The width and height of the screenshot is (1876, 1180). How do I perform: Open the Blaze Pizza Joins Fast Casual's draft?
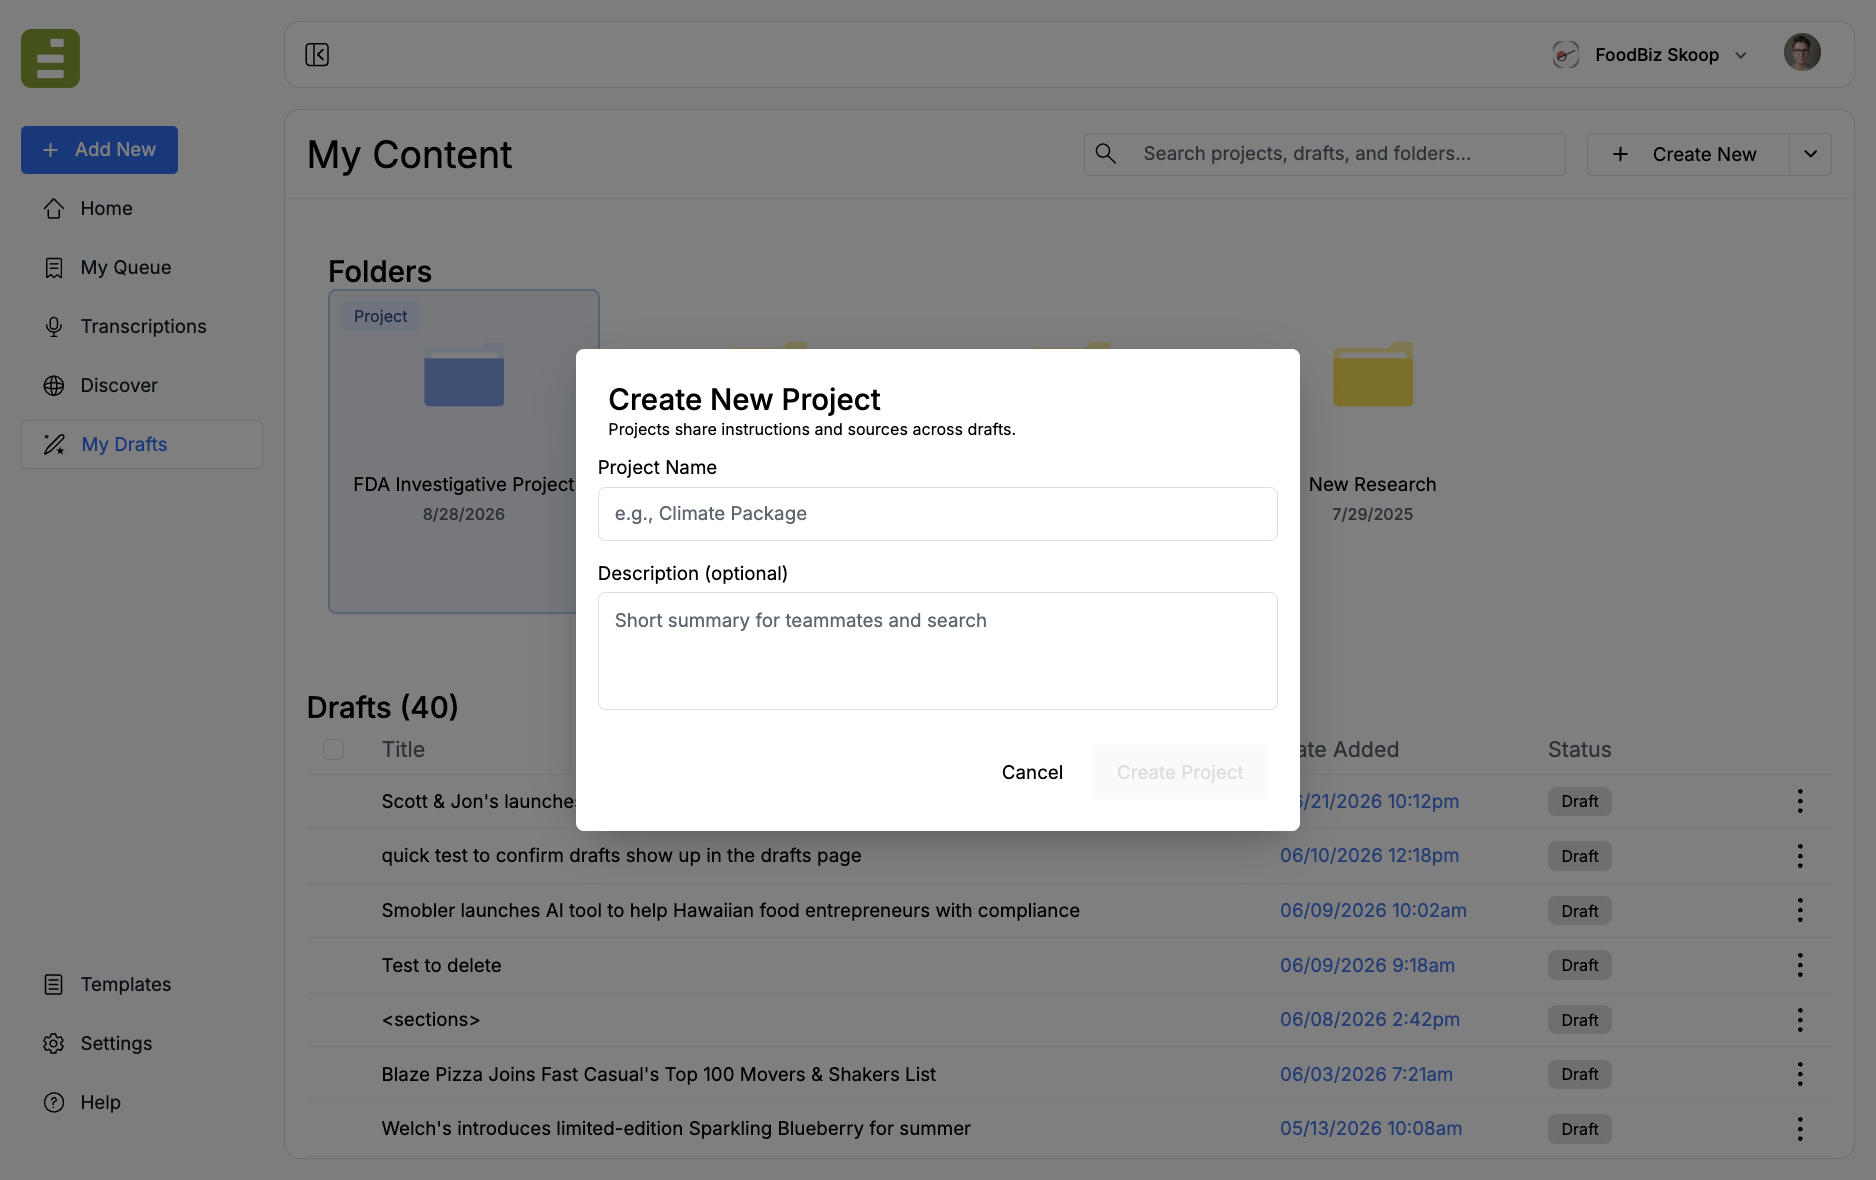pos(658,1074)
